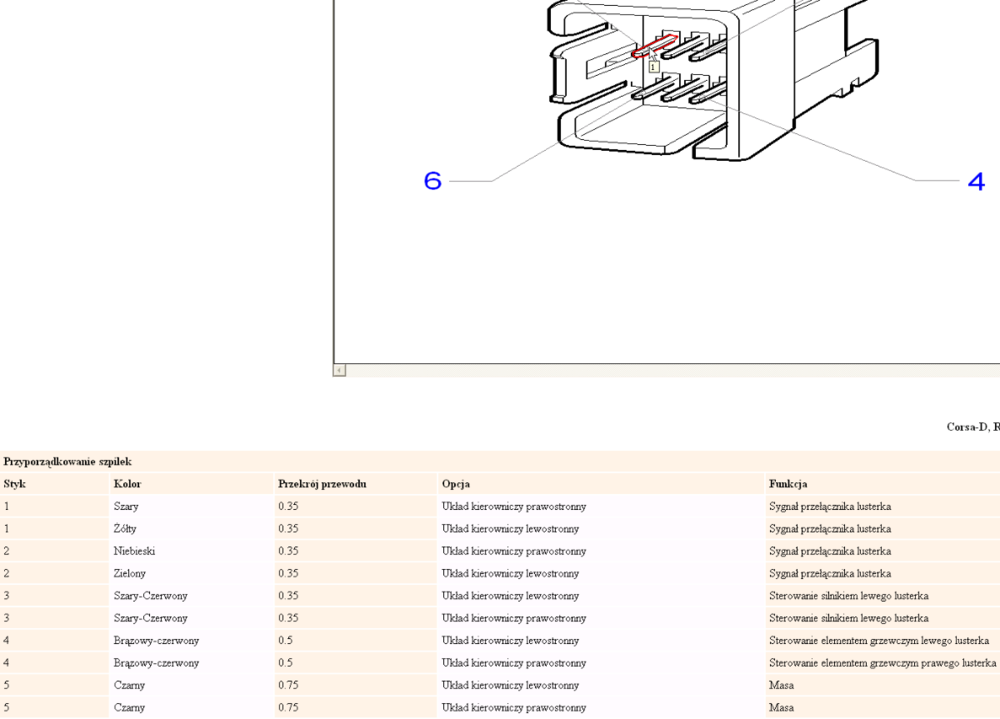Click the 'Funkcja' column header
This screenshot has width=1000, height=719.
click(788, 484)
